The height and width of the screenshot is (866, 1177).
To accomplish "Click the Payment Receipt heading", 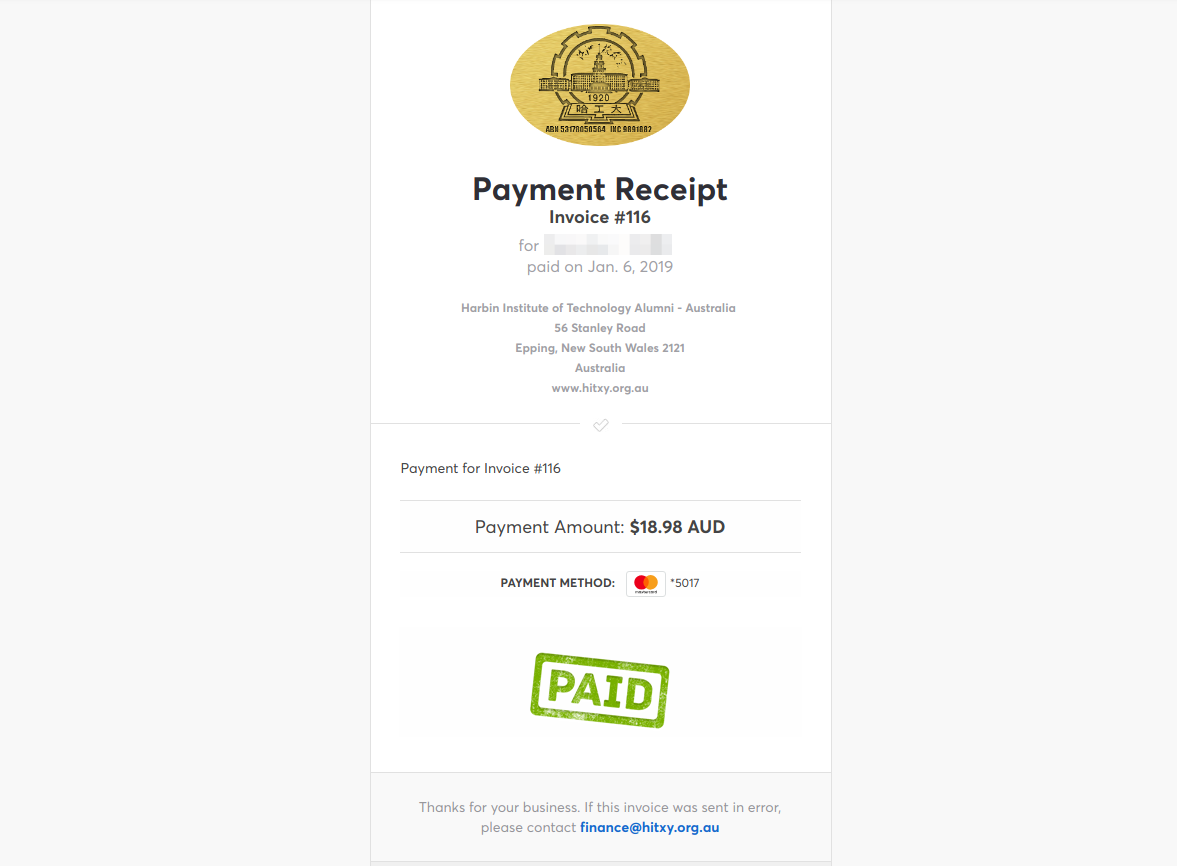I will tap(600, 189).
